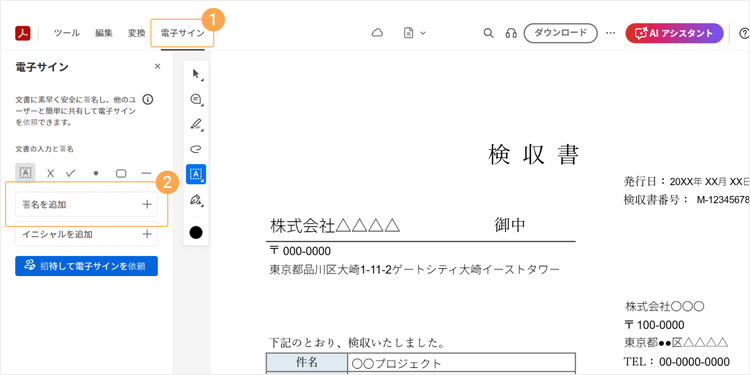
Task: Open the AI アシスタント button
Action: (674, 33)
